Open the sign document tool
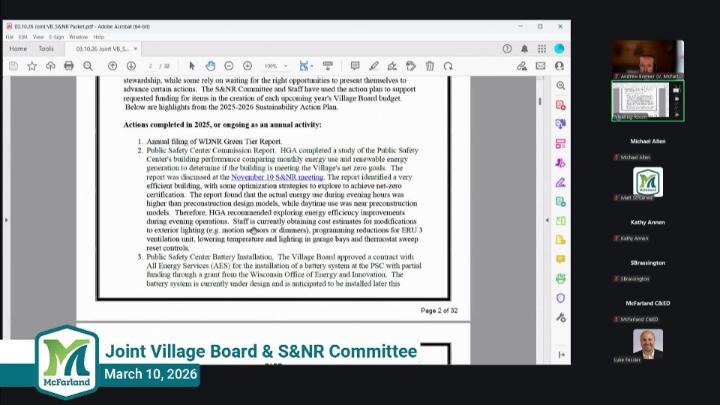The image size is (720, 405). point(392,66)
